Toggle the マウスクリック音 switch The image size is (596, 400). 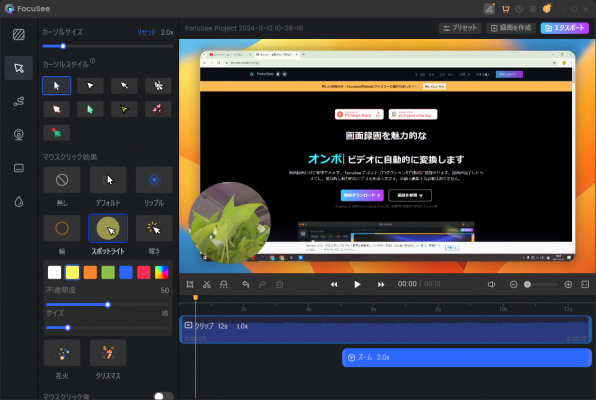tap(163, 396)
